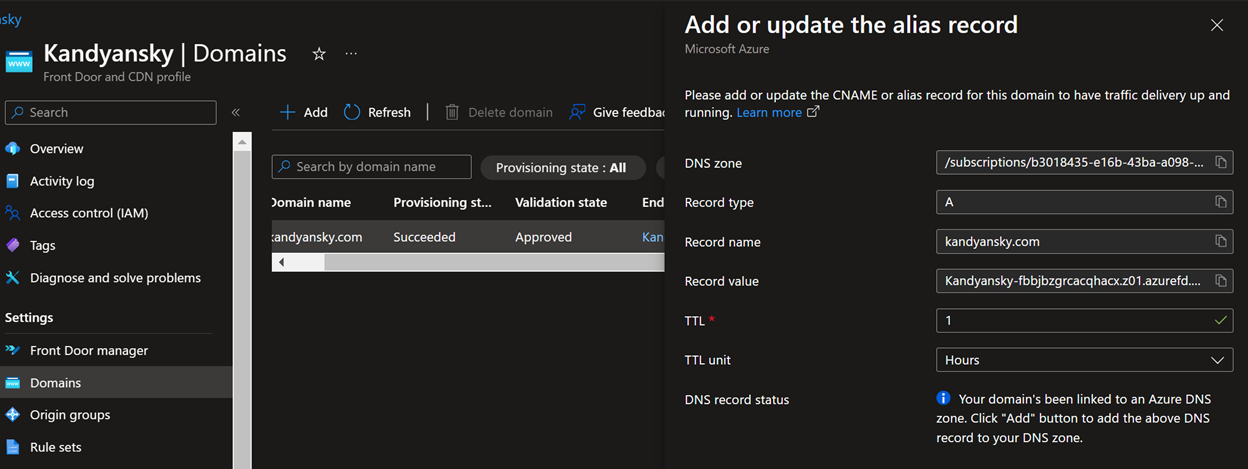Click the Approved validation state cell

coord(543,237)
